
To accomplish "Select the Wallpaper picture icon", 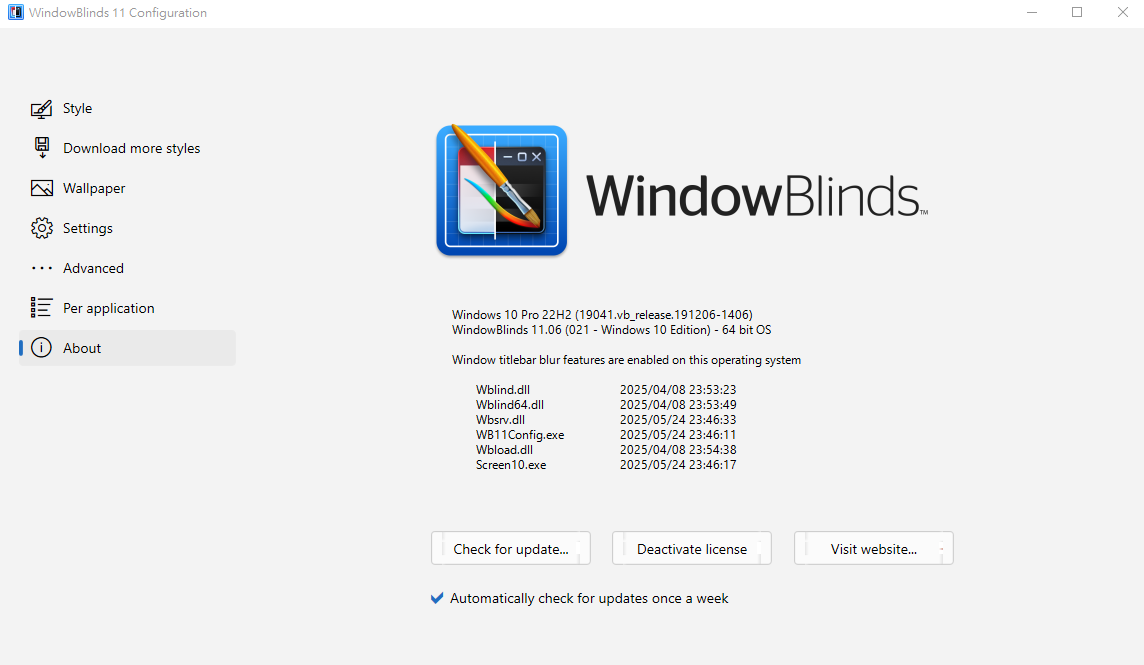I will pos(42,188).
